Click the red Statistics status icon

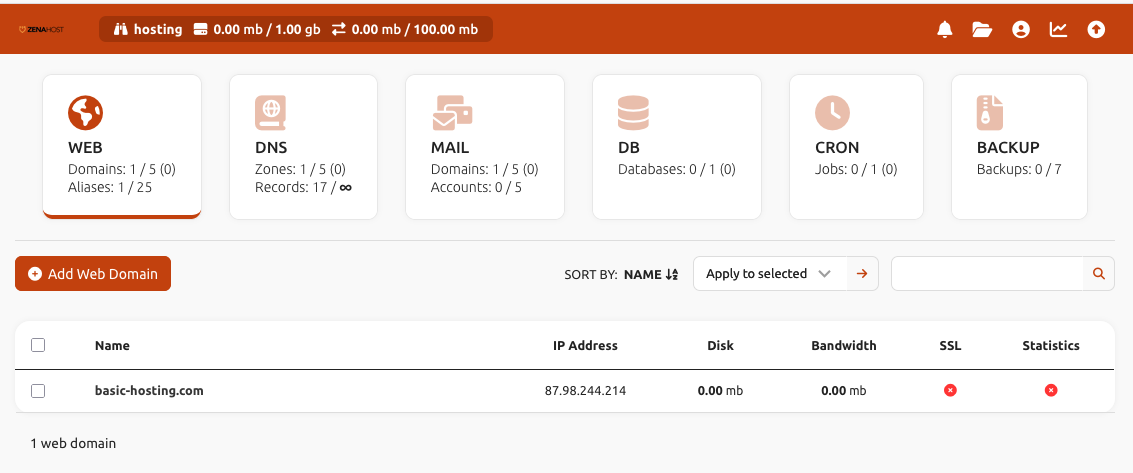point(1051,390)
